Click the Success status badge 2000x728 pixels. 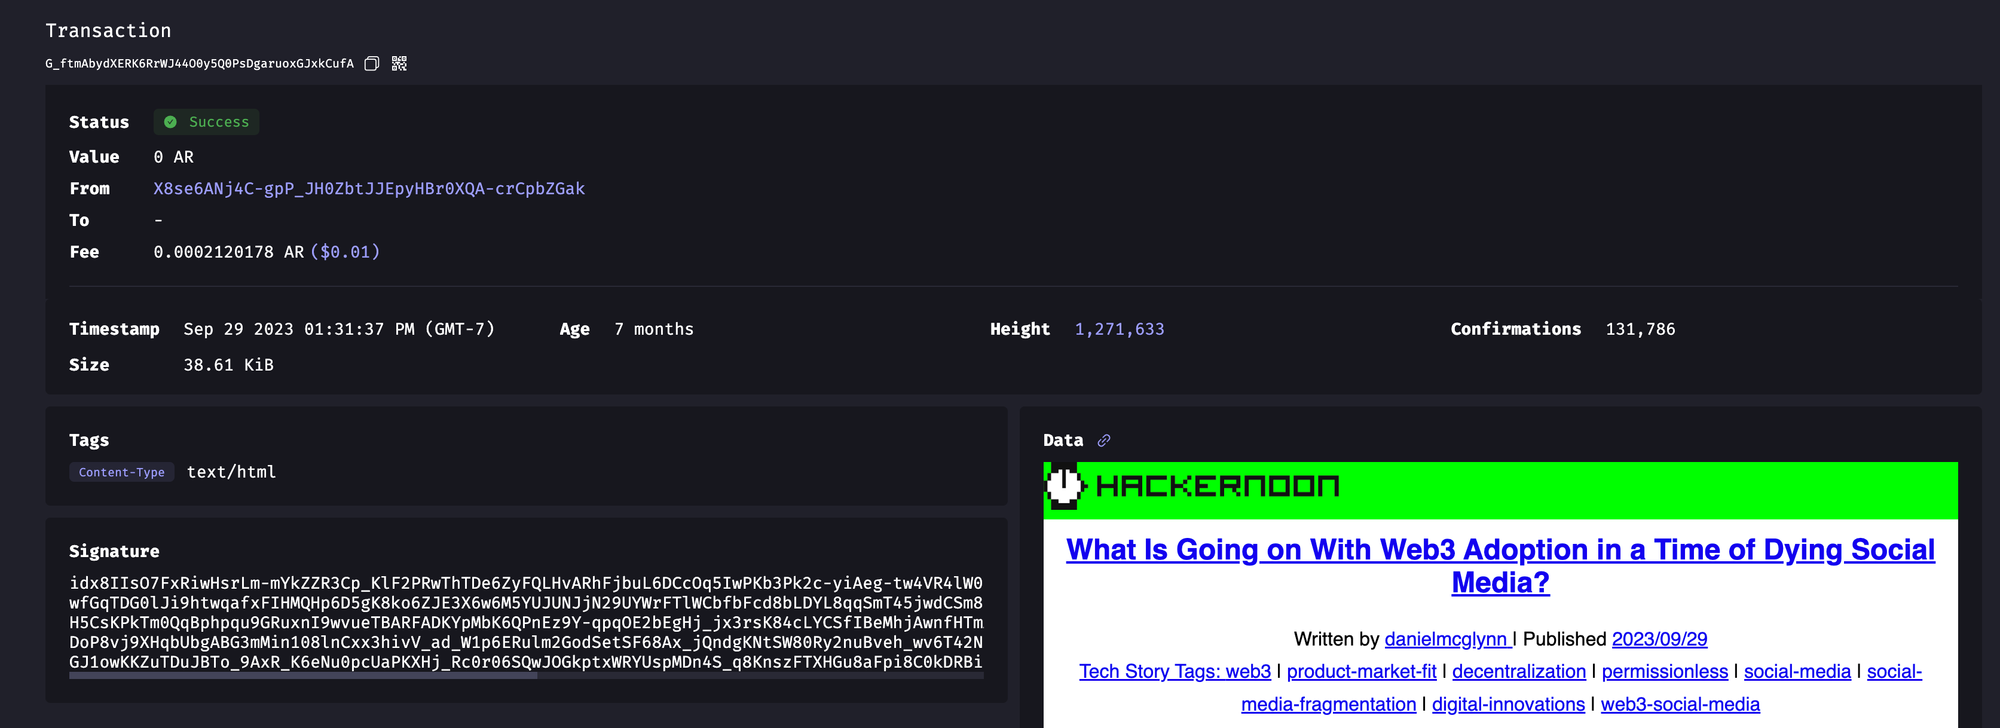tap(206, 122)
